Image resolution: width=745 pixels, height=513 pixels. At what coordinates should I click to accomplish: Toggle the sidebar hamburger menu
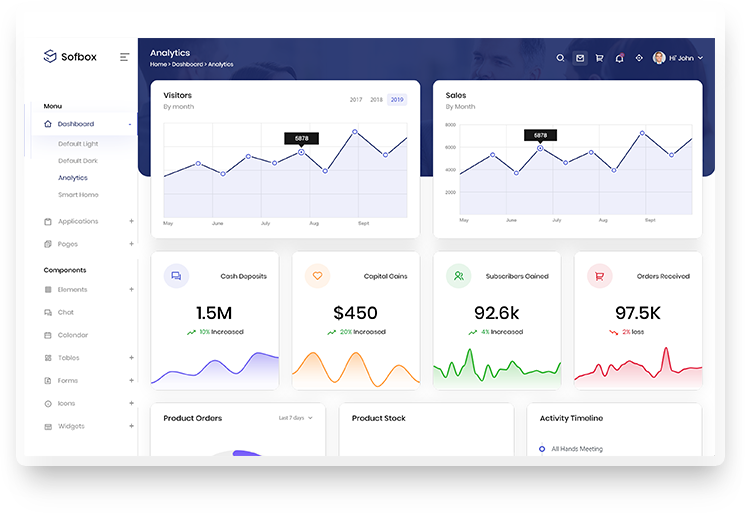[x=124, y=57]
